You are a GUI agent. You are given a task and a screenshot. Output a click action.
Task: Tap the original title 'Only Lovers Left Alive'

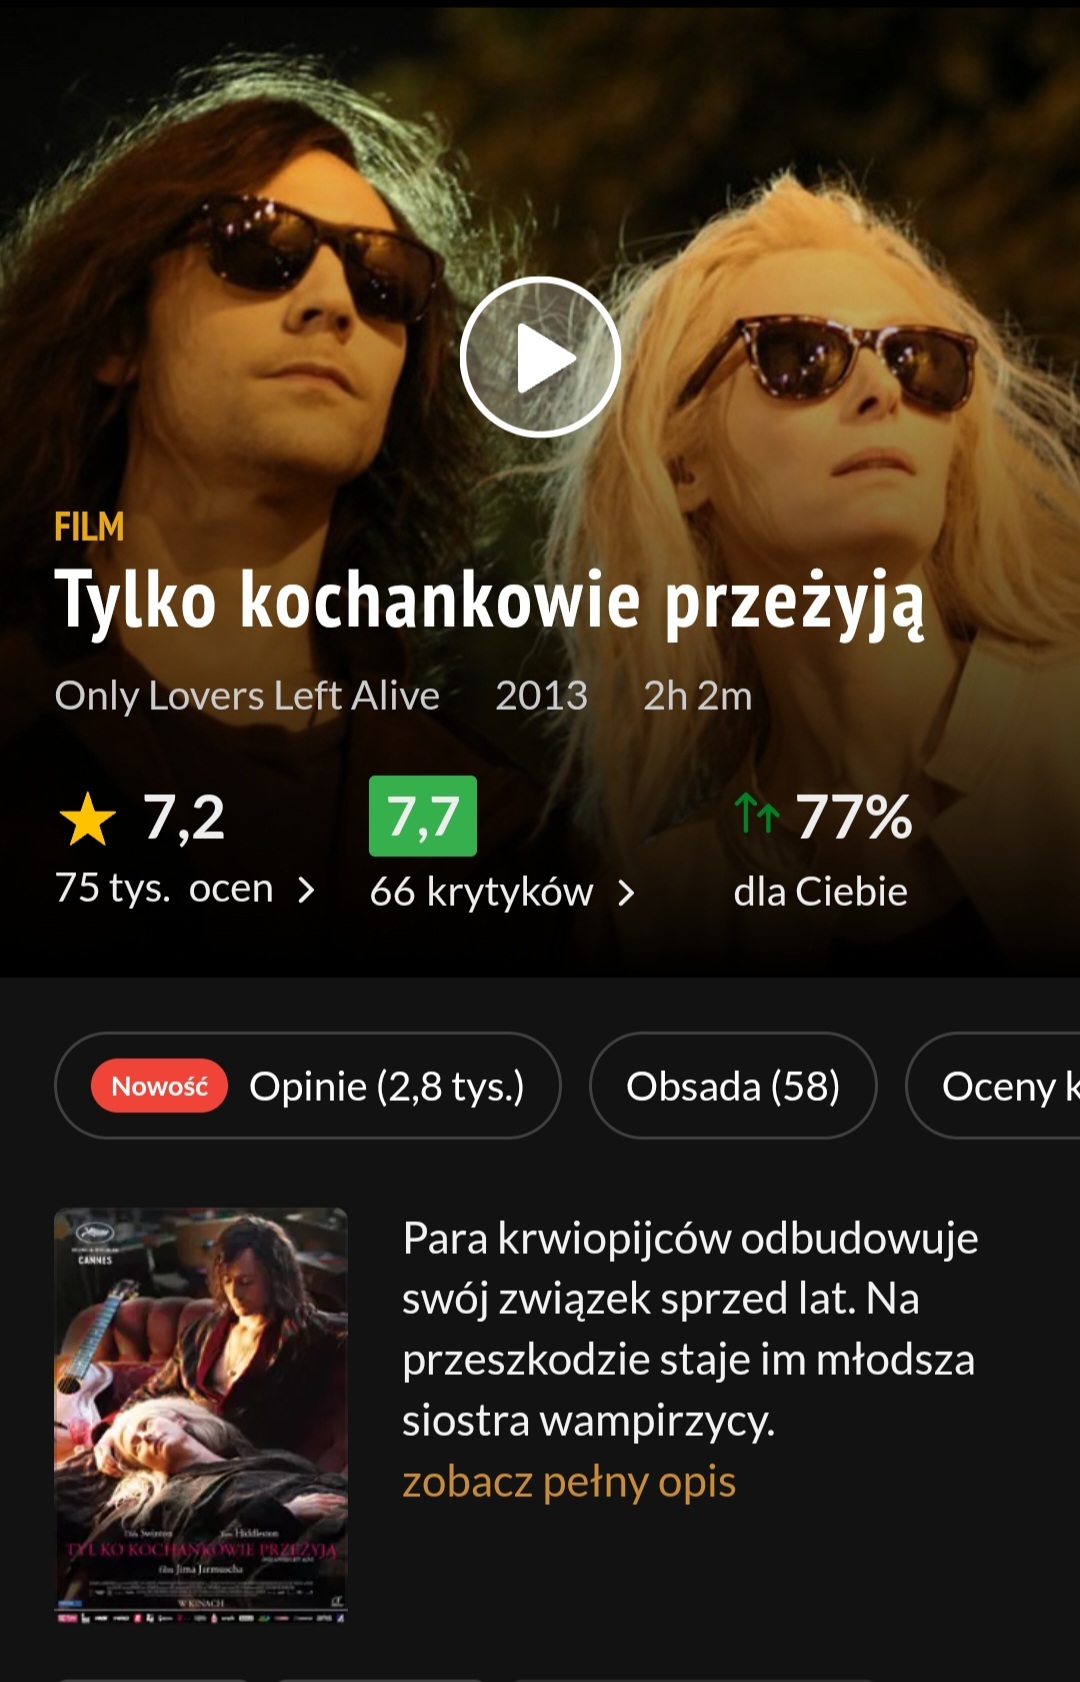coord(247,696)
